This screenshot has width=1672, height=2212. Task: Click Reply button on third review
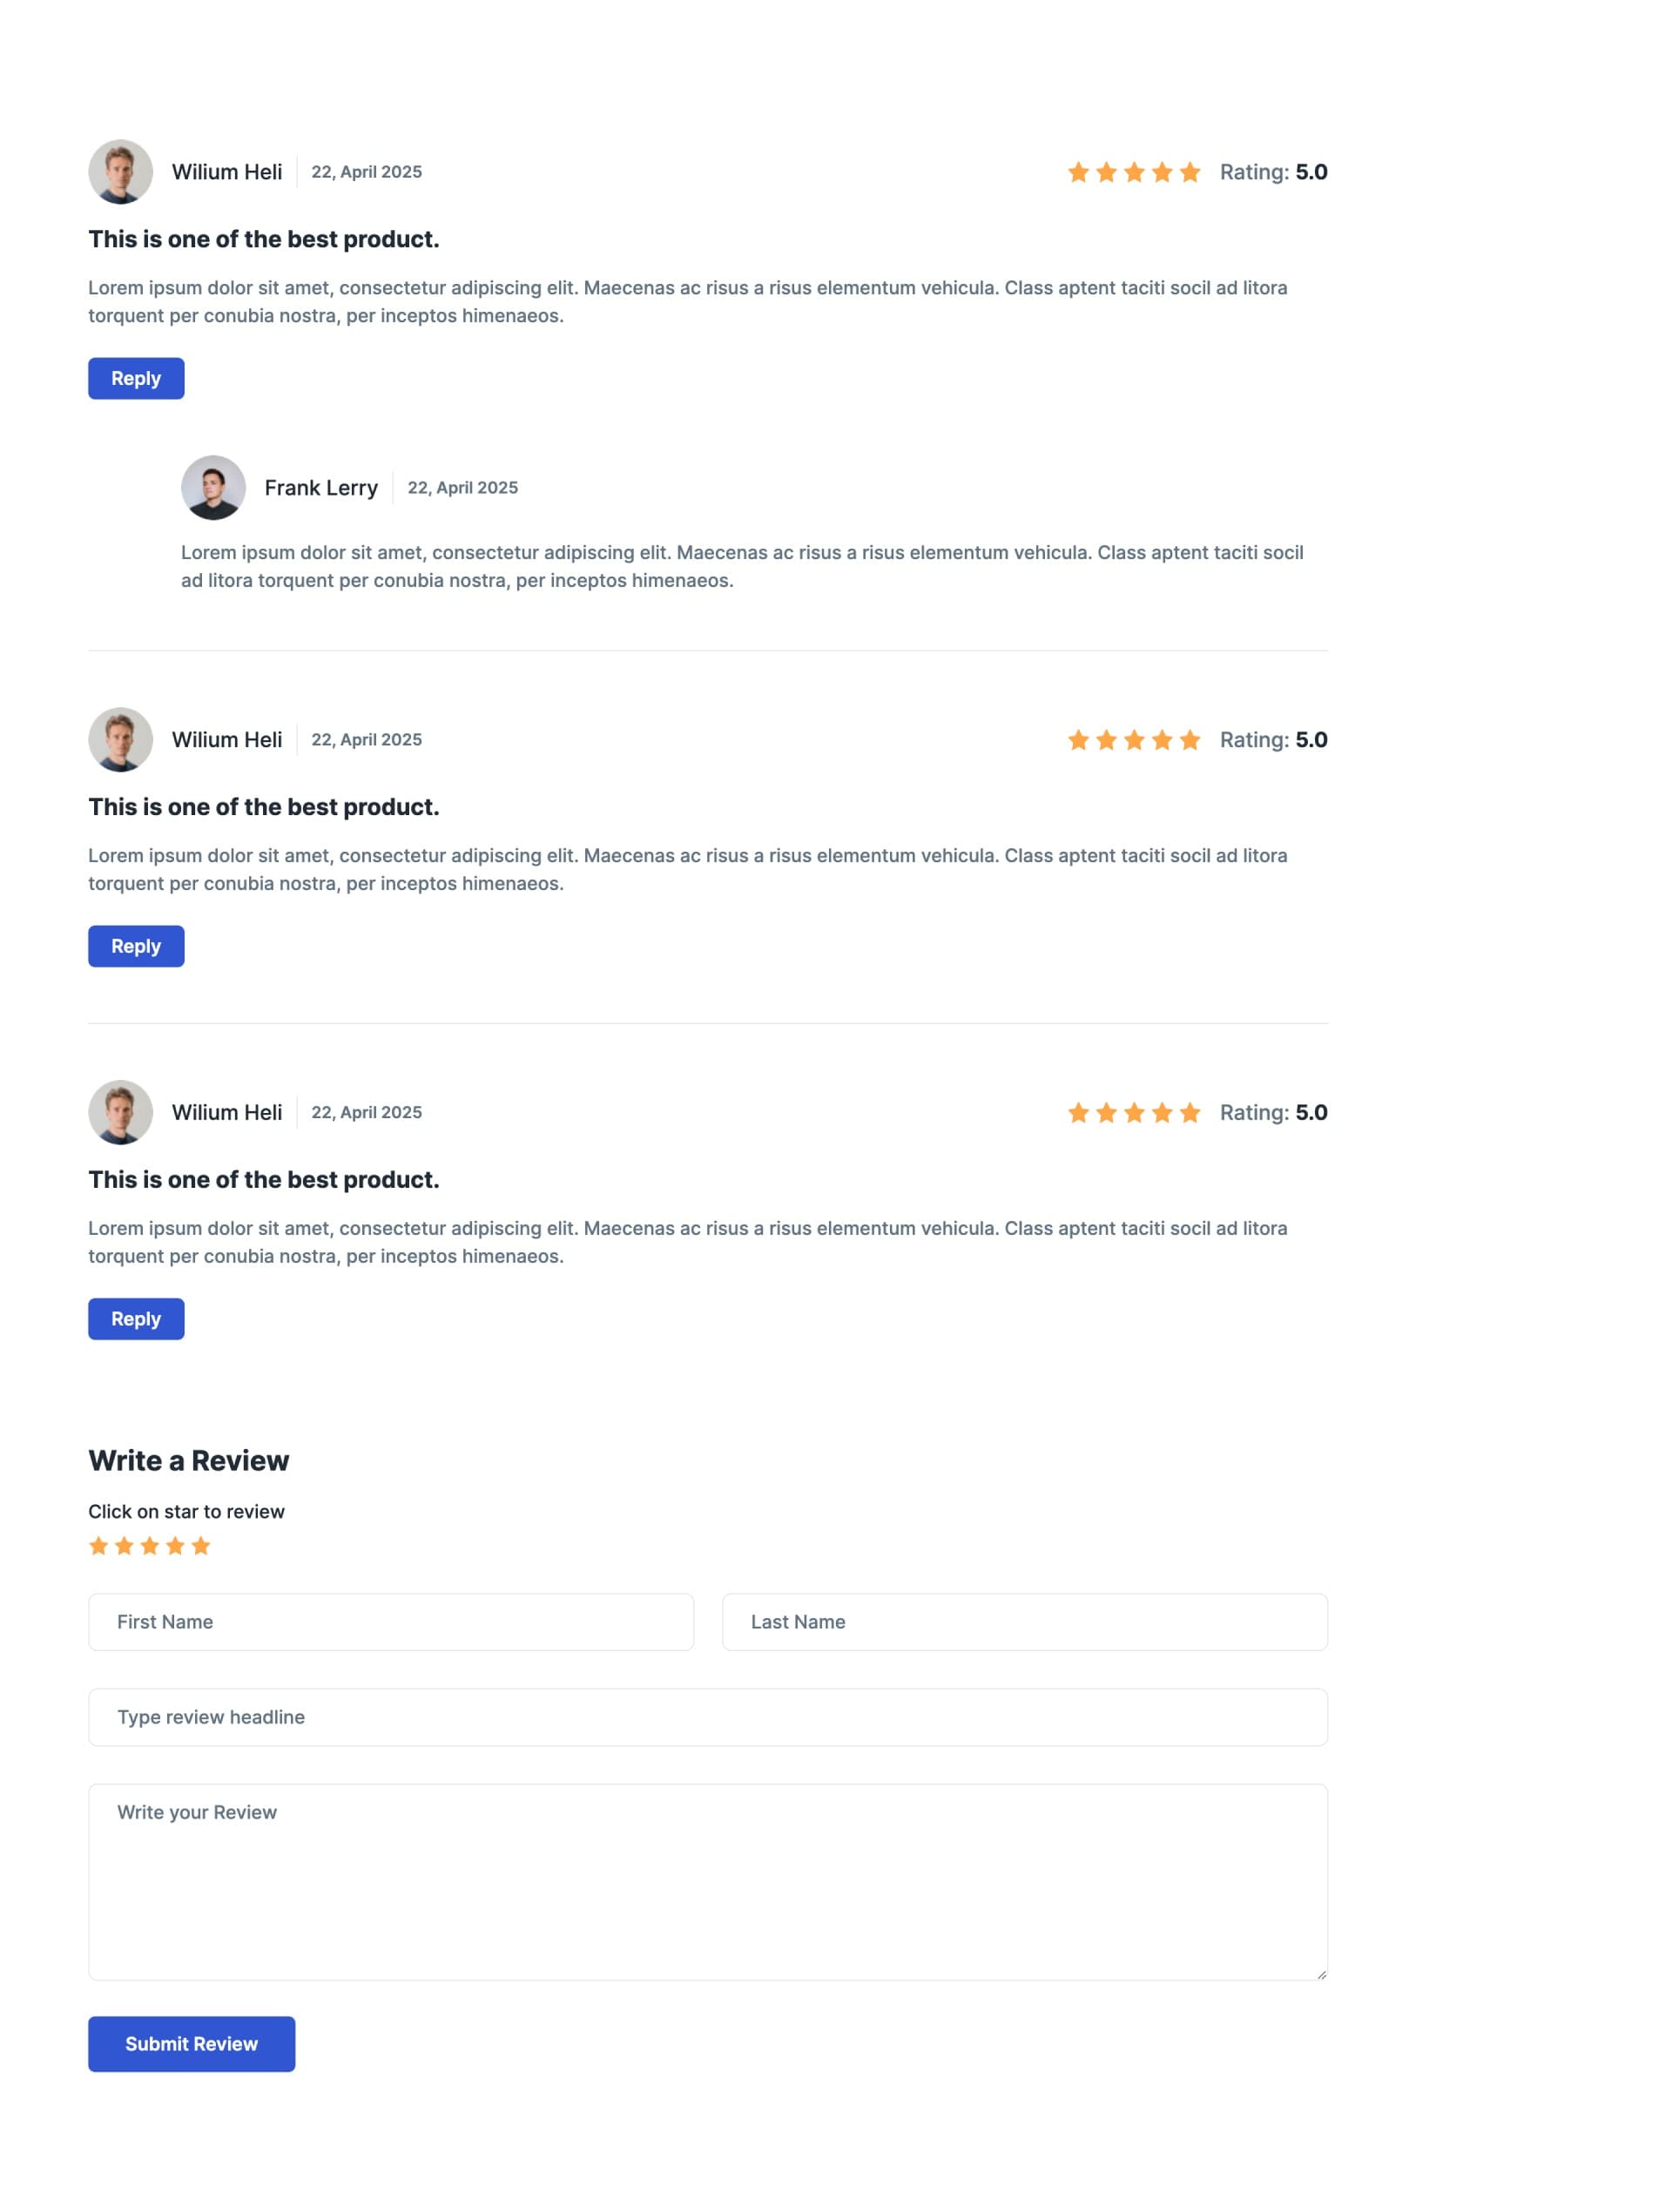(135, 1318)
